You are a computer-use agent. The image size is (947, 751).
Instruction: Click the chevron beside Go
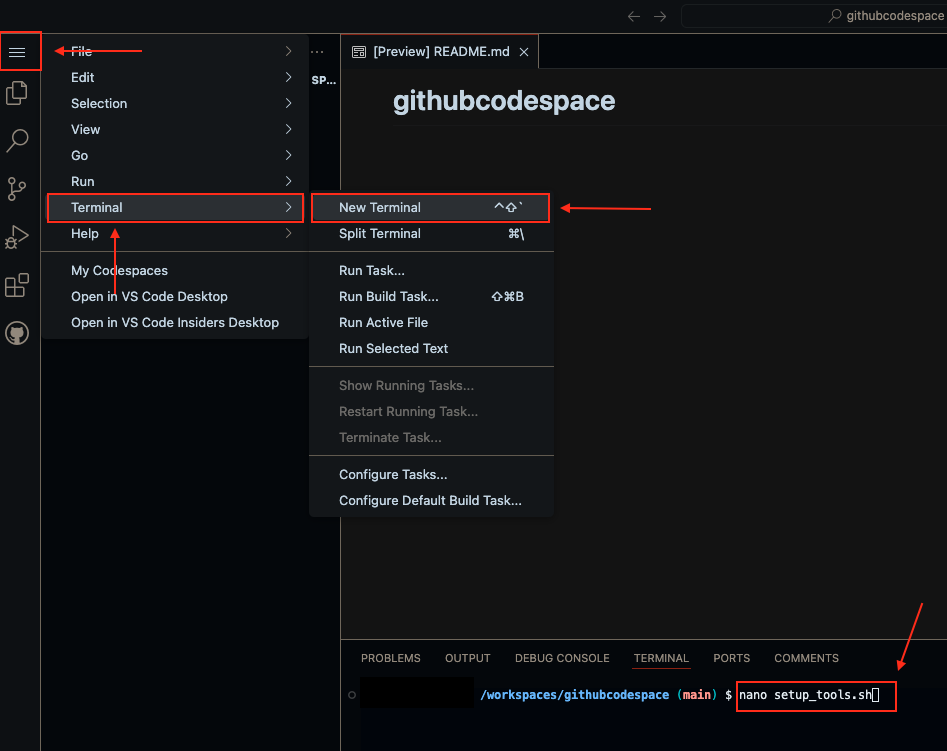[289, 155]
